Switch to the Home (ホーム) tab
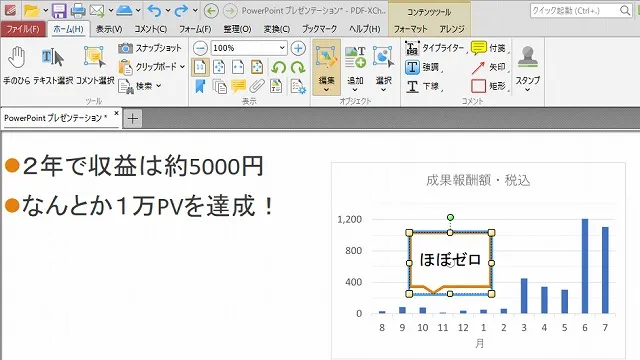 click(68, 29)
